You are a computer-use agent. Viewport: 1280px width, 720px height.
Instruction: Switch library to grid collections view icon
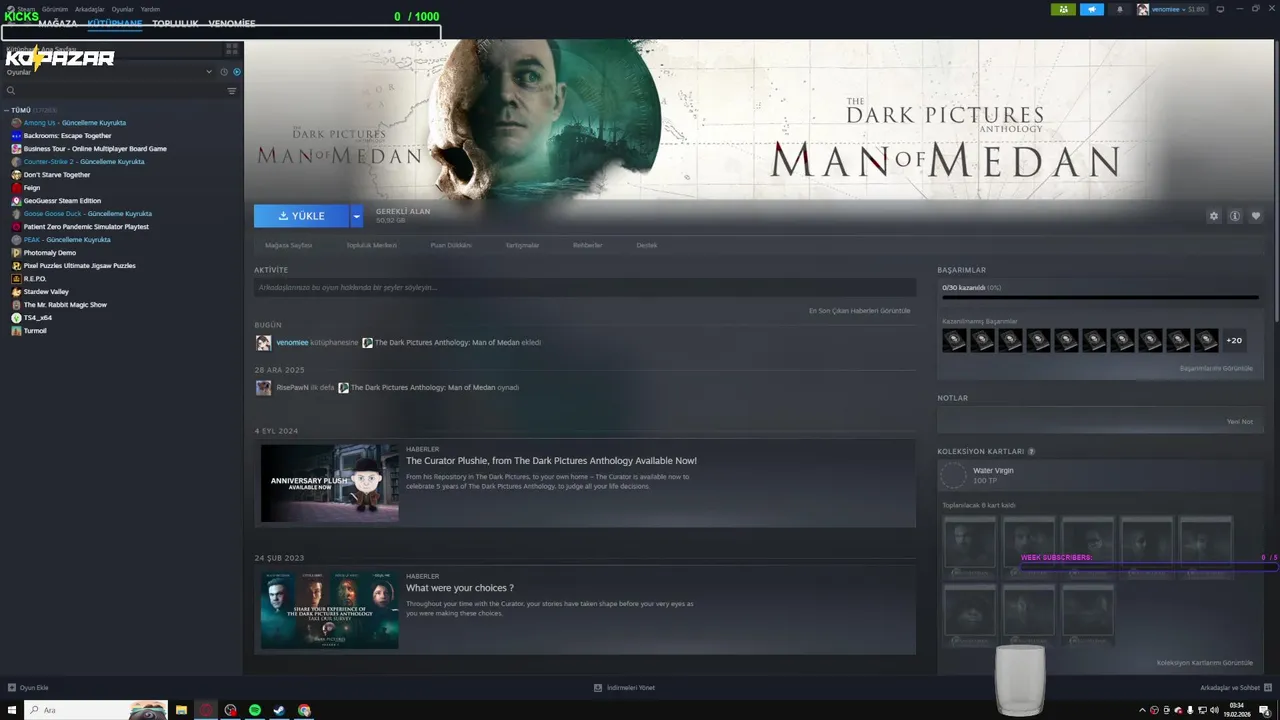(232, 48)
